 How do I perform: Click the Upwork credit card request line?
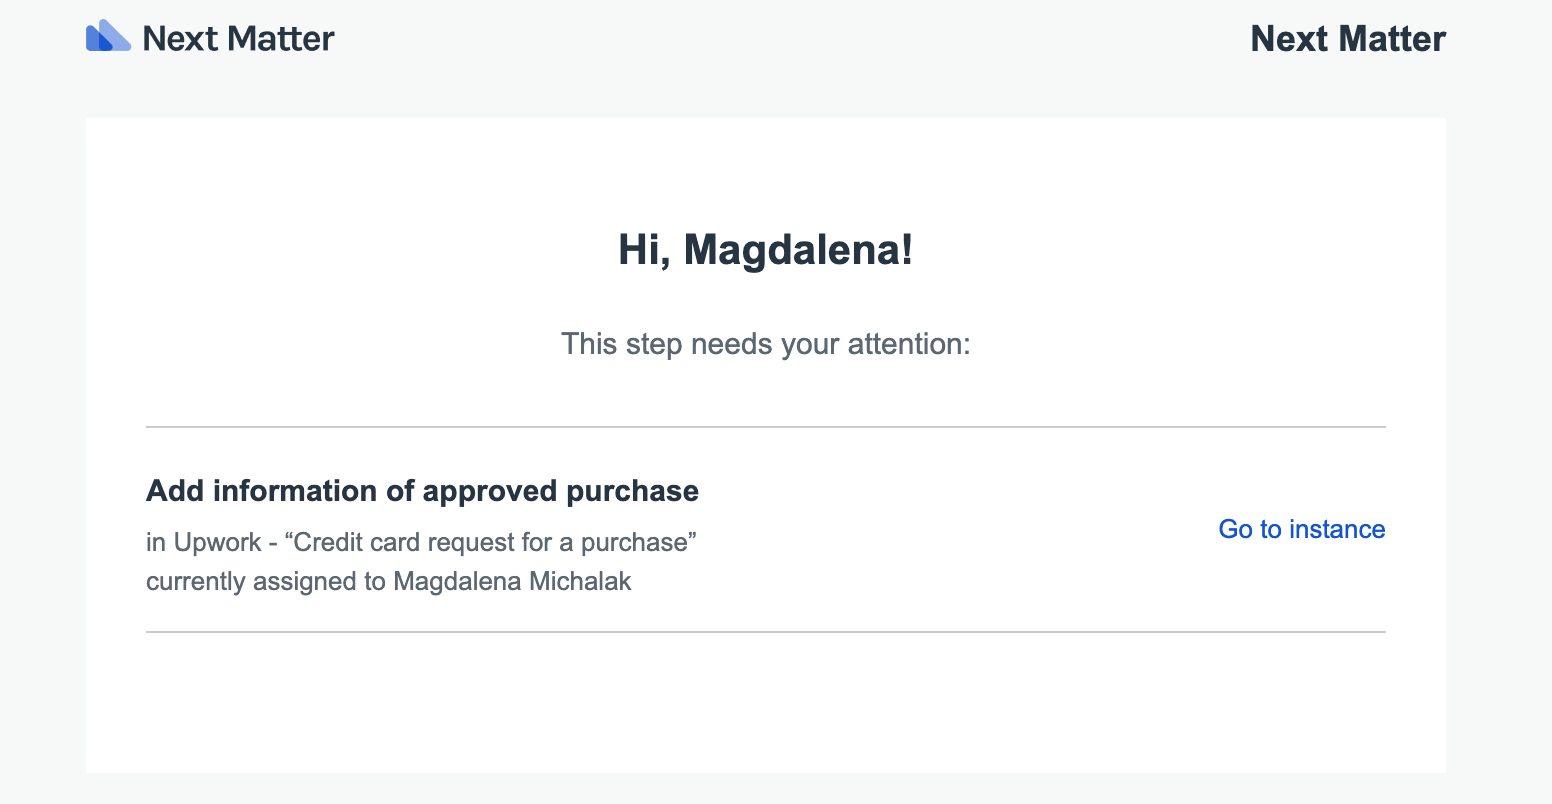coord(421,542)
